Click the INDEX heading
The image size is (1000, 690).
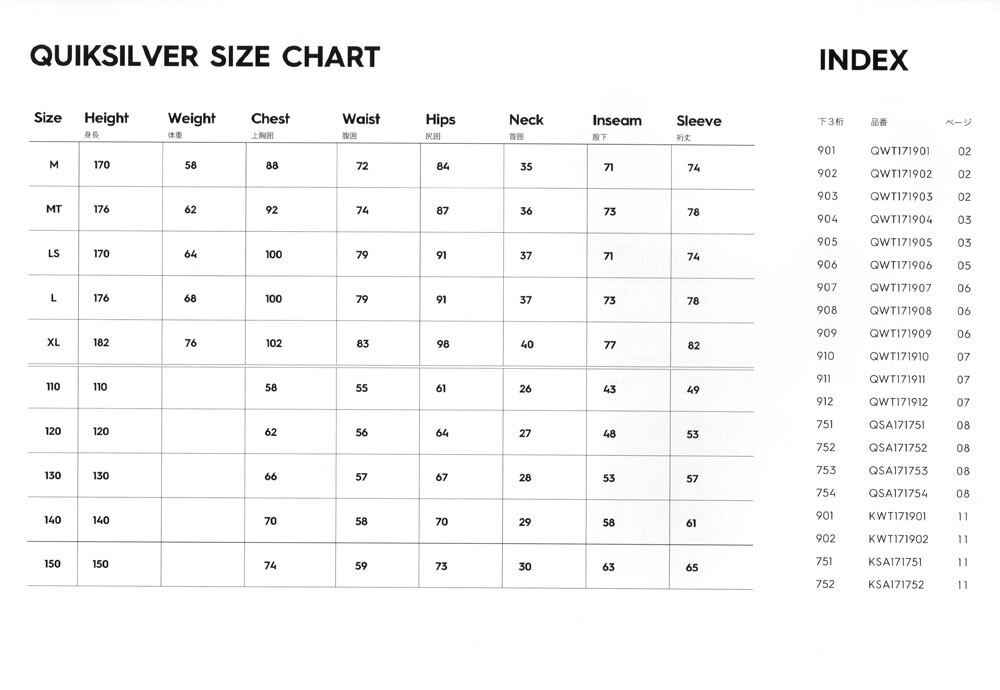(863, 61)
